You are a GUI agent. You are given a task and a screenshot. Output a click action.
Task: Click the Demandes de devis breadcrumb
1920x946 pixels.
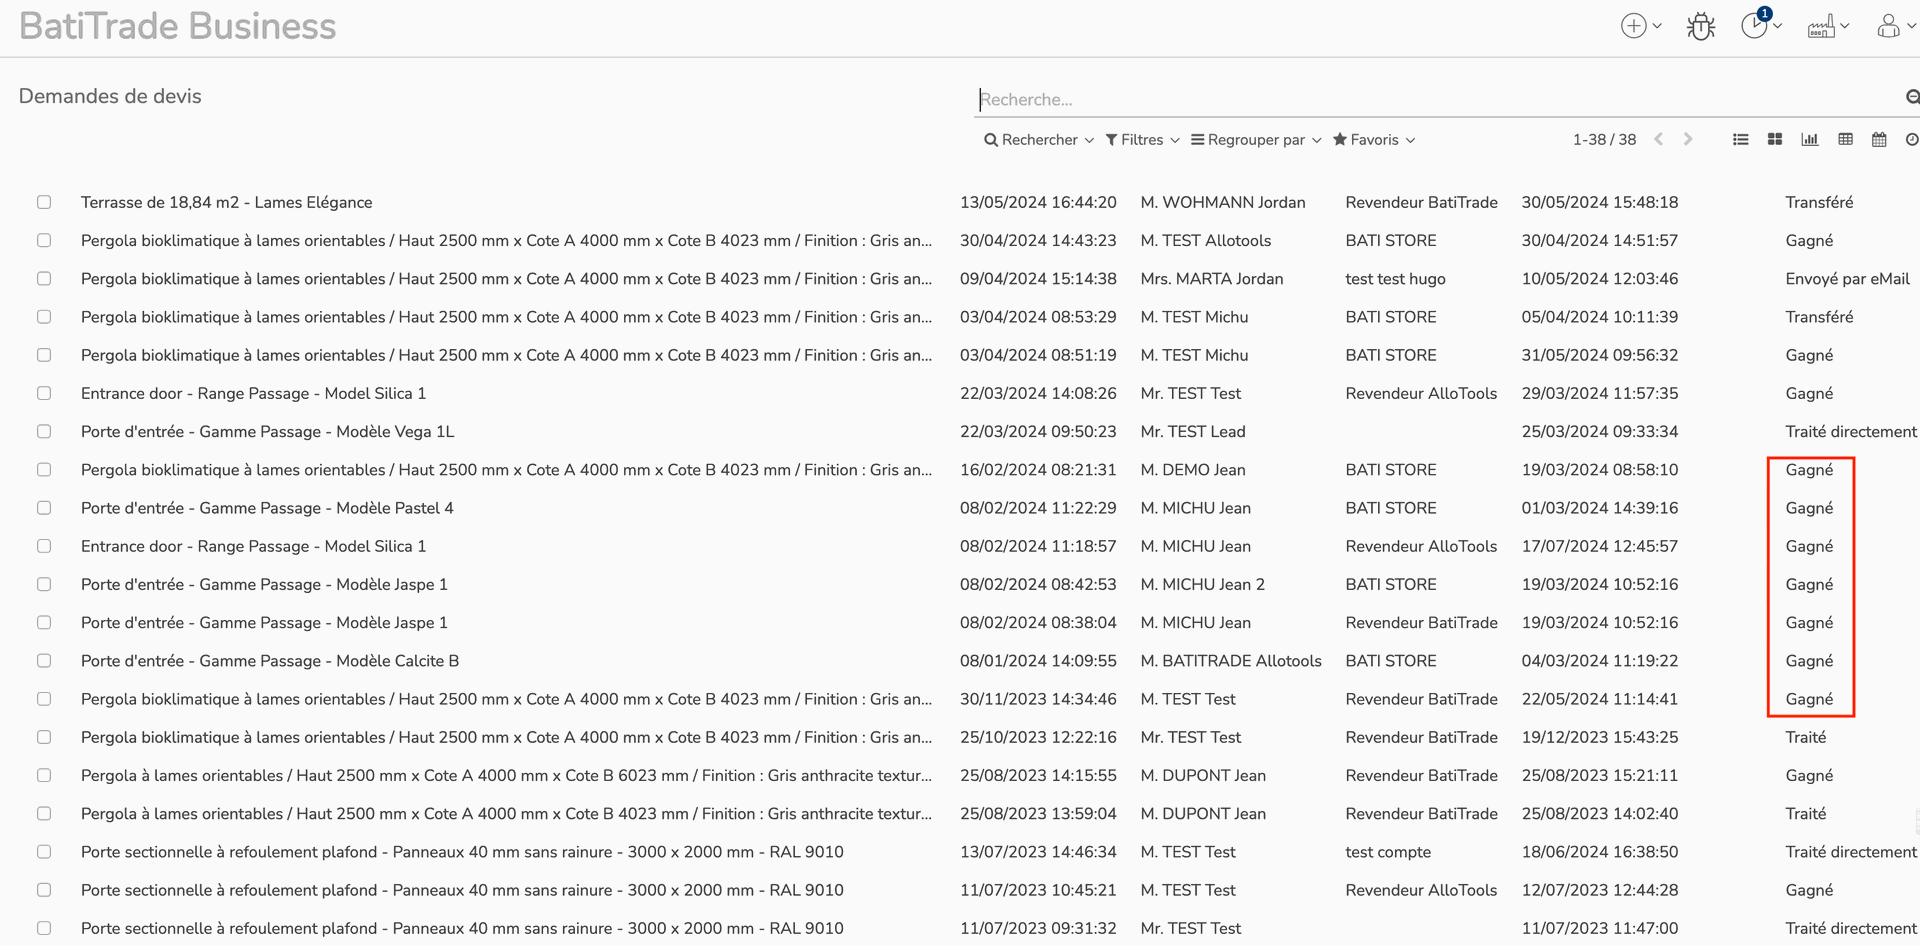coord(110,96)
